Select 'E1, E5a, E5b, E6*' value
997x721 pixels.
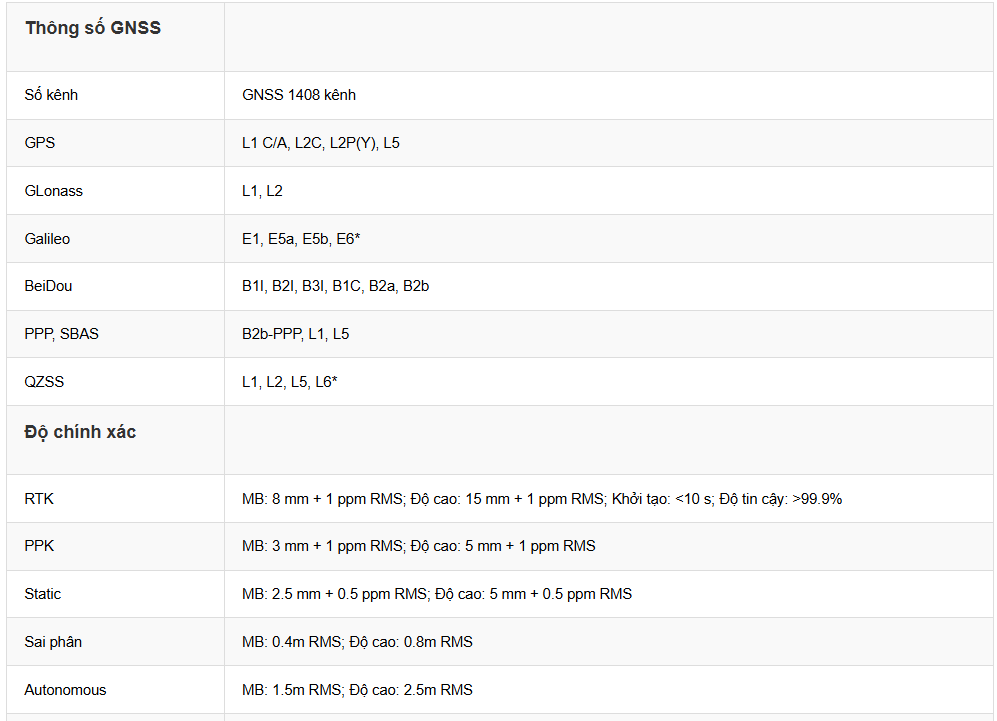pos(300,239)
